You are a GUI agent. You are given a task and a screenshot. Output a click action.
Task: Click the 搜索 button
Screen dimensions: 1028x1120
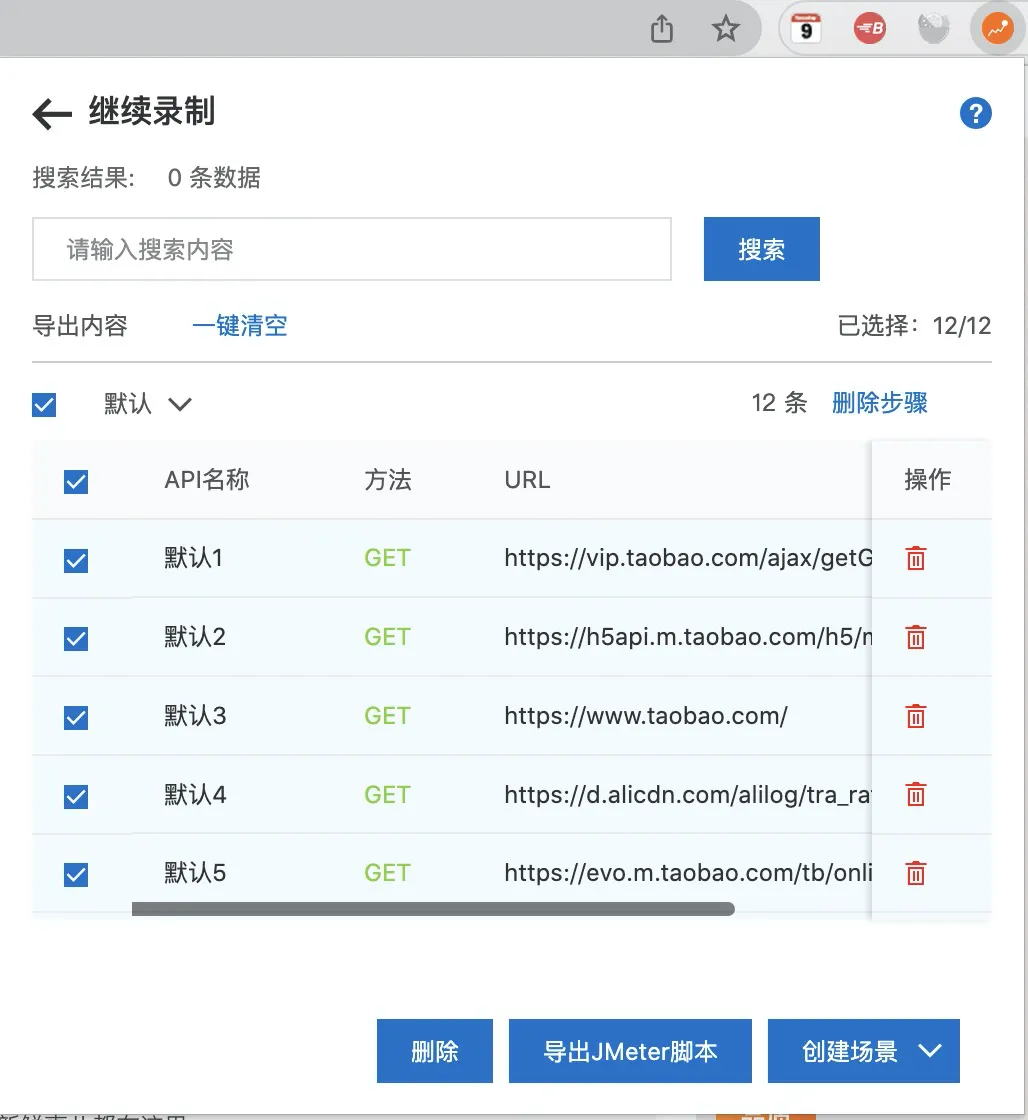[x=762, y=249]
